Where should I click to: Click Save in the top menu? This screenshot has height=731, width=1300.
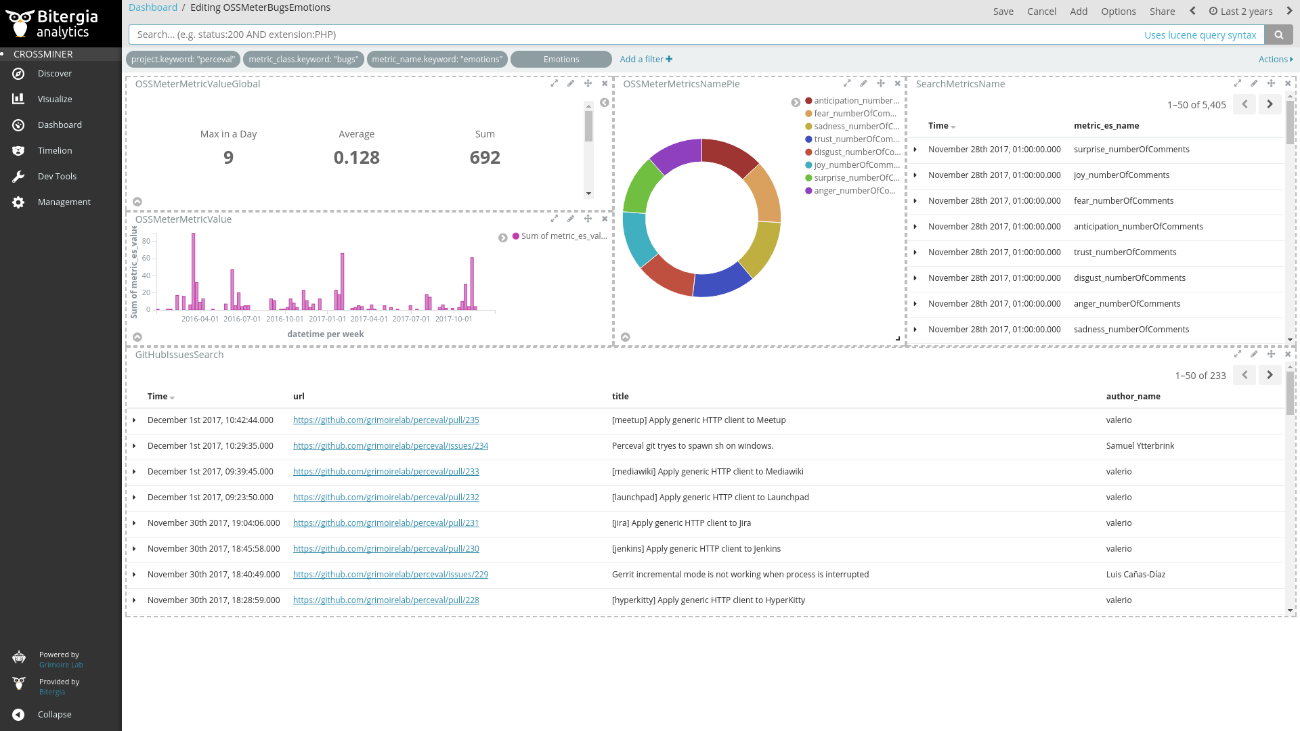click(x=1003, y=11)
